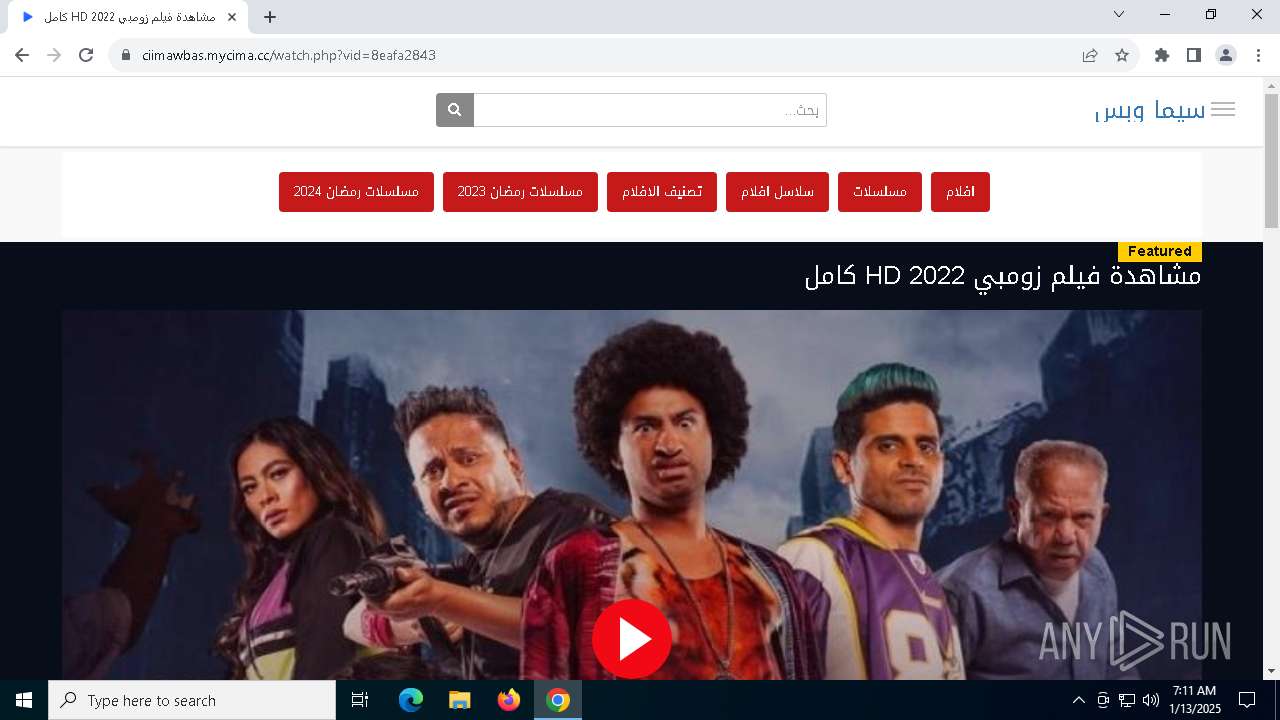Image resolution: width=1280 pixels, height=720 pixels.
Task: Bookmark this page with the star icon
Action: click(x=1122, y=55)
